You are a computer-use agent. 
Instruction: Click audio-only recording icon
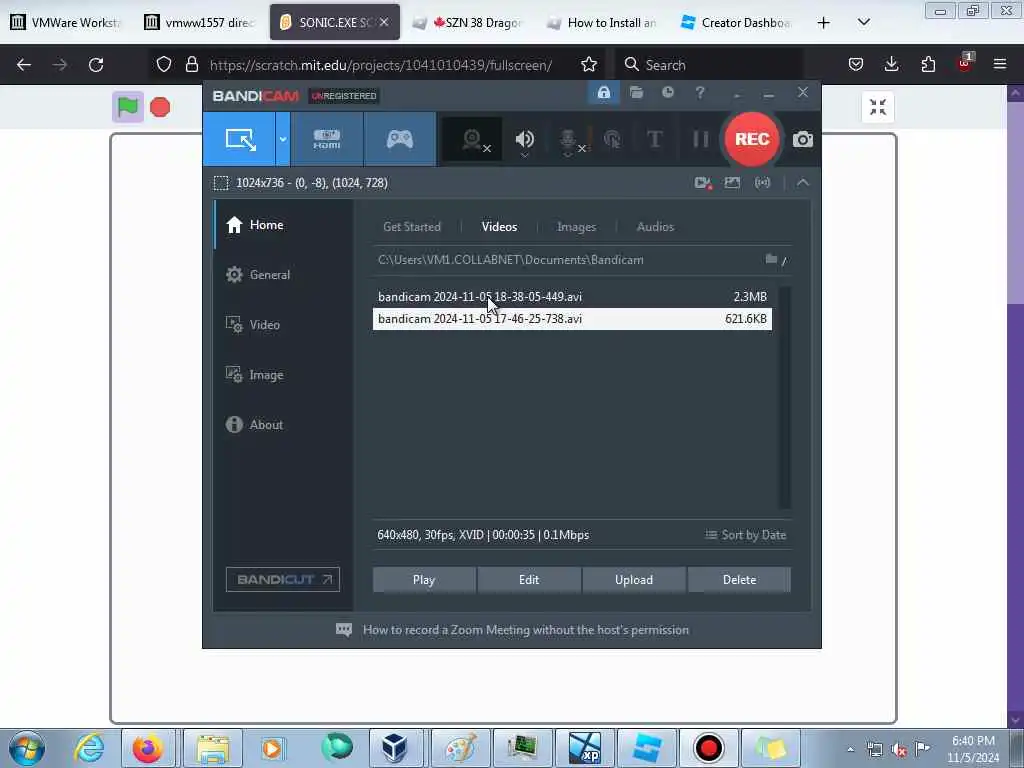point(762,183)
